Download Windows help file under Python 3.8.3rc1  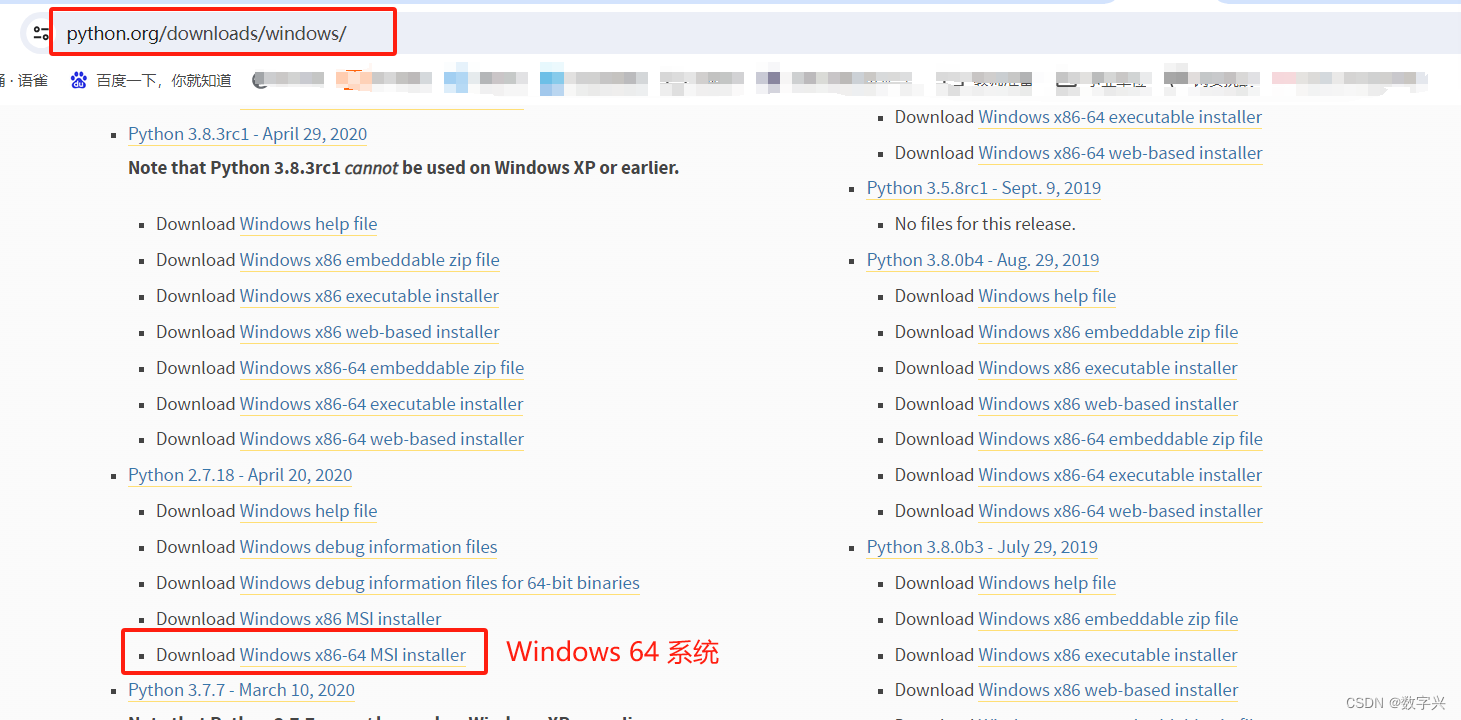309,224
